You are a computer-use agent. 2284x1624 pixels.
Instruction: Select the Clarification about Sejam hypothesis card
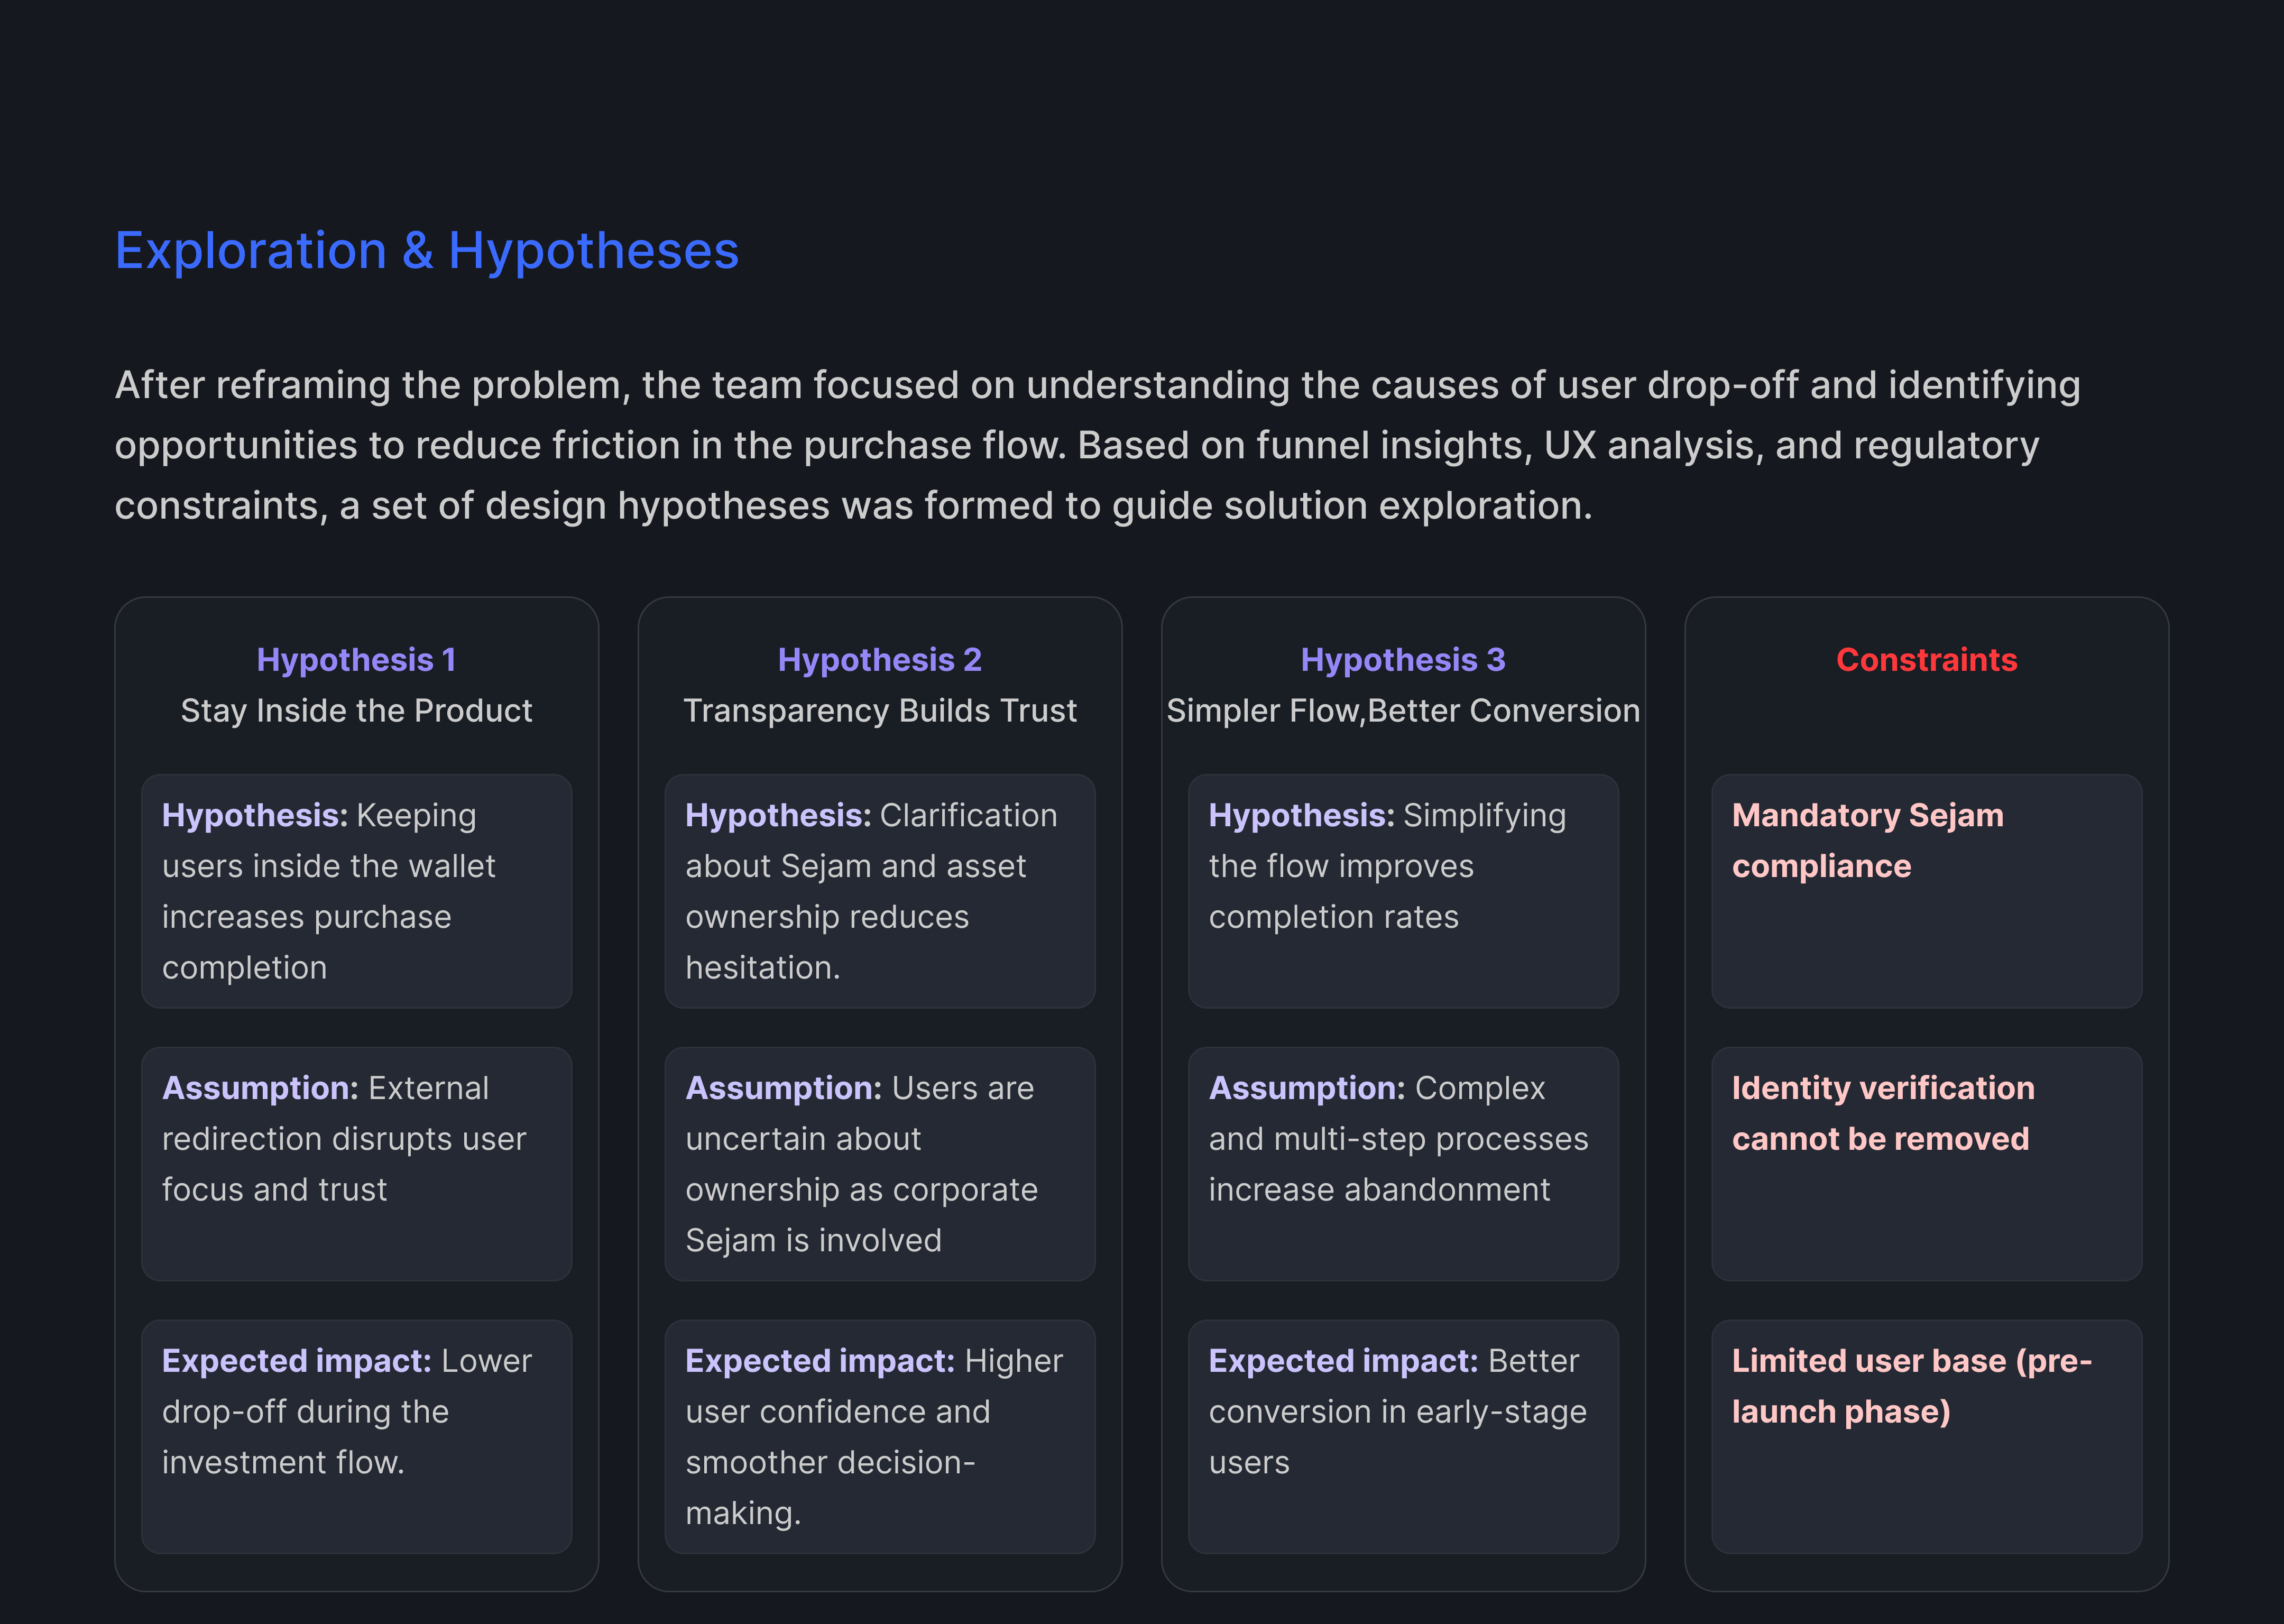(x=880, y=891)
